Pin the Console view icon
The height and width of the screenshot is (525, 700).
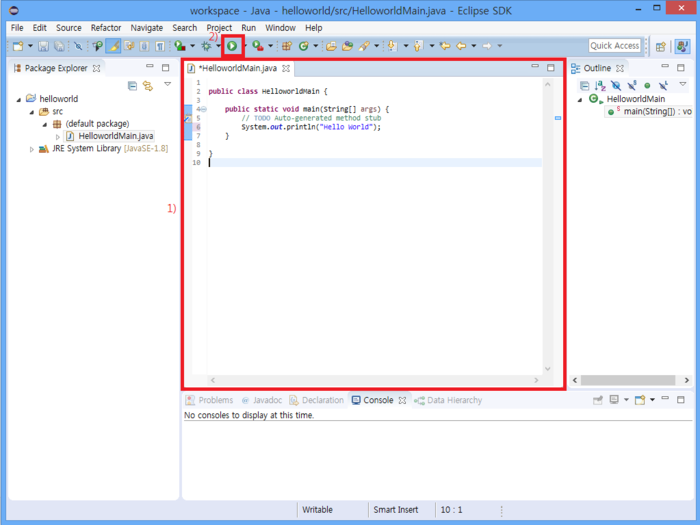(597, 400)
